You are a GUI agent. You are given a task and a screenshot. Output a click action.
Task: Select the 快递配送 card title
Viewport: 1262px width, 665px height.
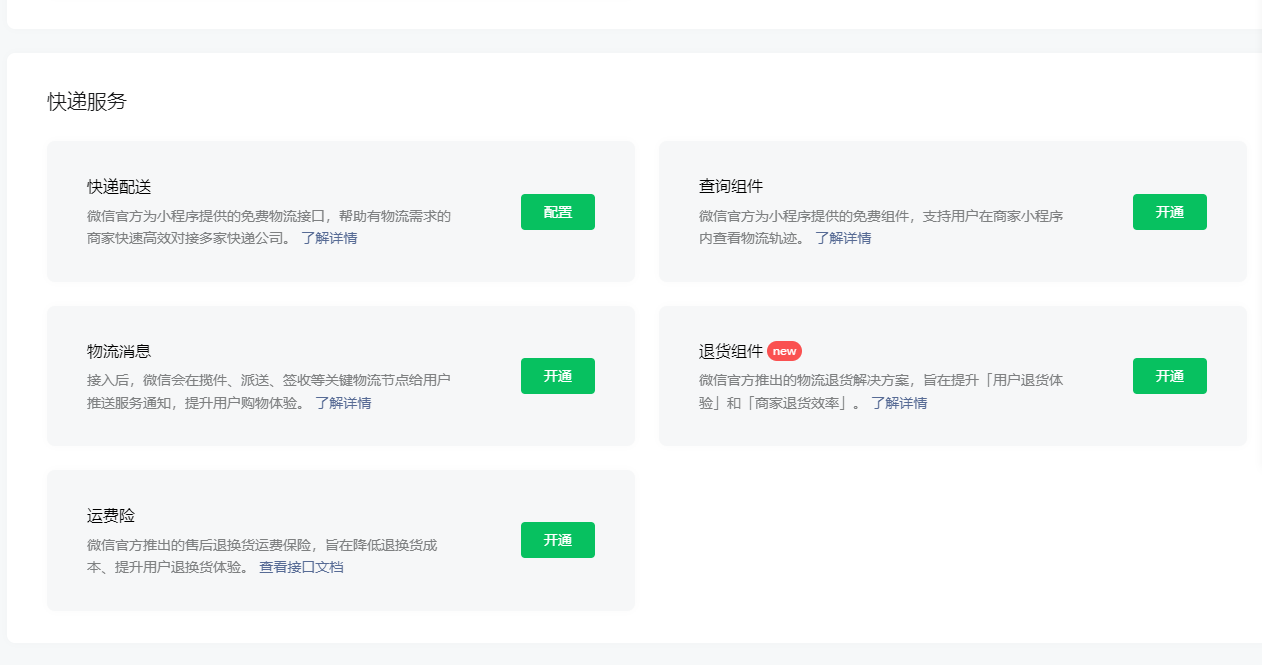click(119, 187)
